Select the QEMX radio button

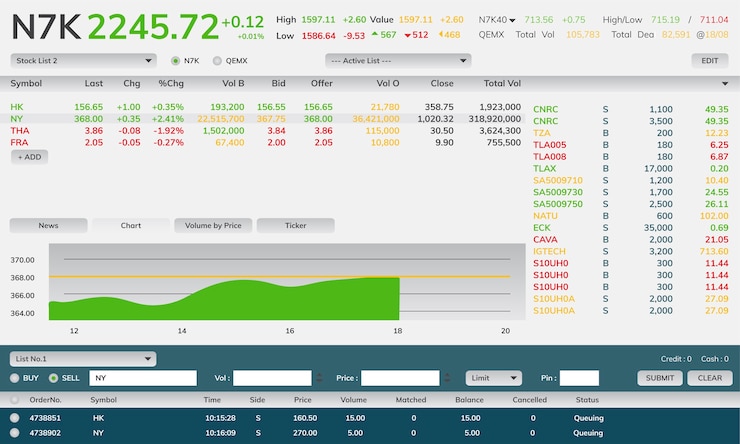217,61
